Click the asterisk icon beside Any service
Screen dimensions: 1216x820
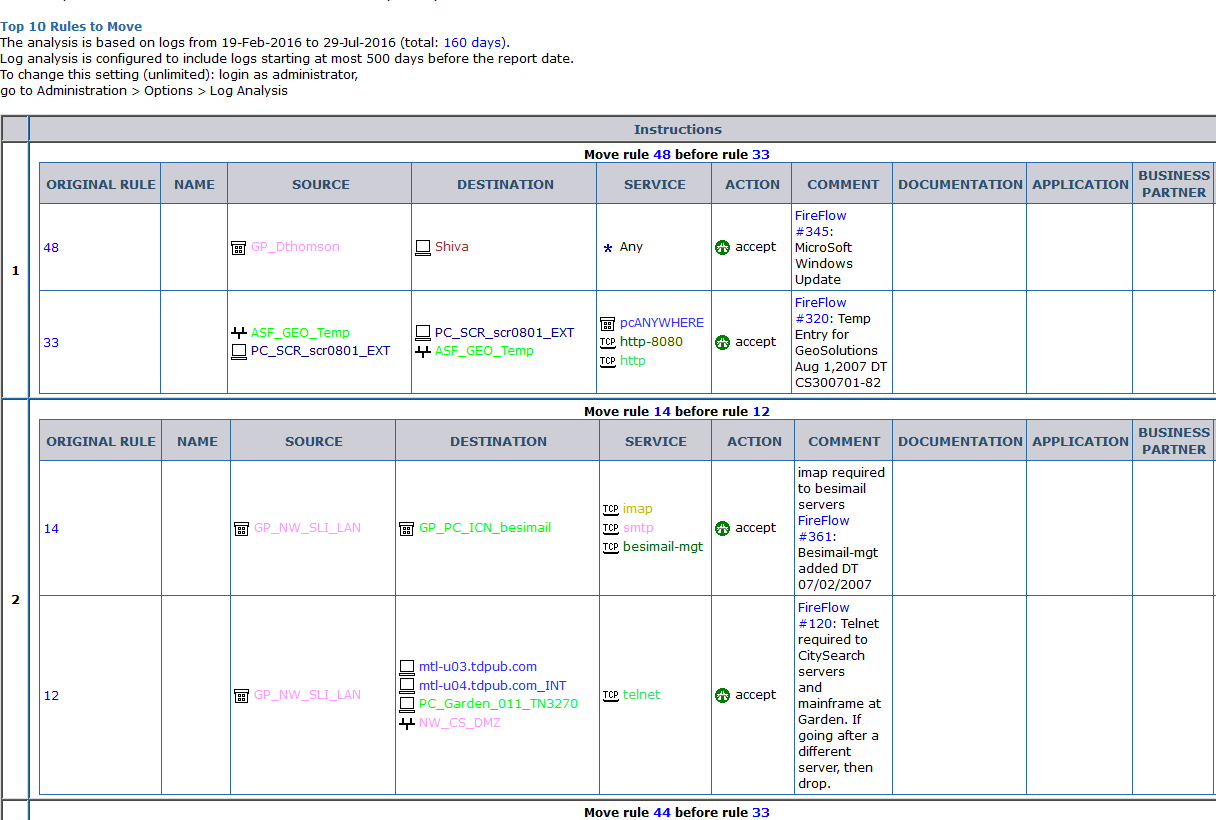[607, 248]
